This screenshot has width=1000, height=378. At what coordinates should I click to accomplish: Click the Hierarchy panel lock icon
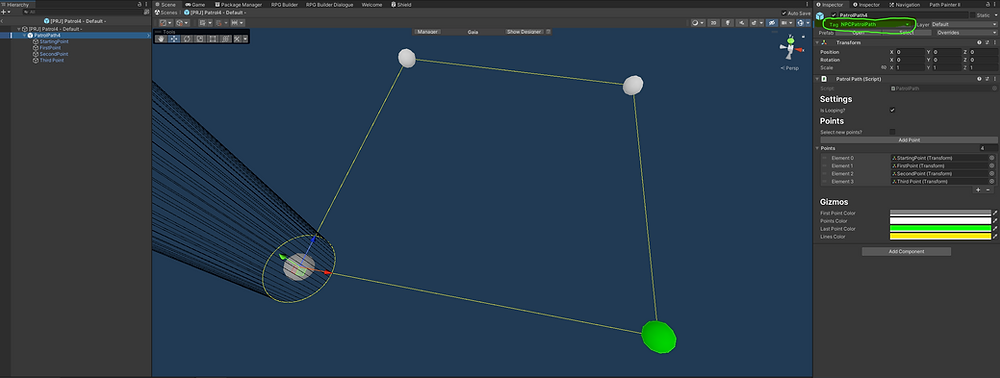139,4
